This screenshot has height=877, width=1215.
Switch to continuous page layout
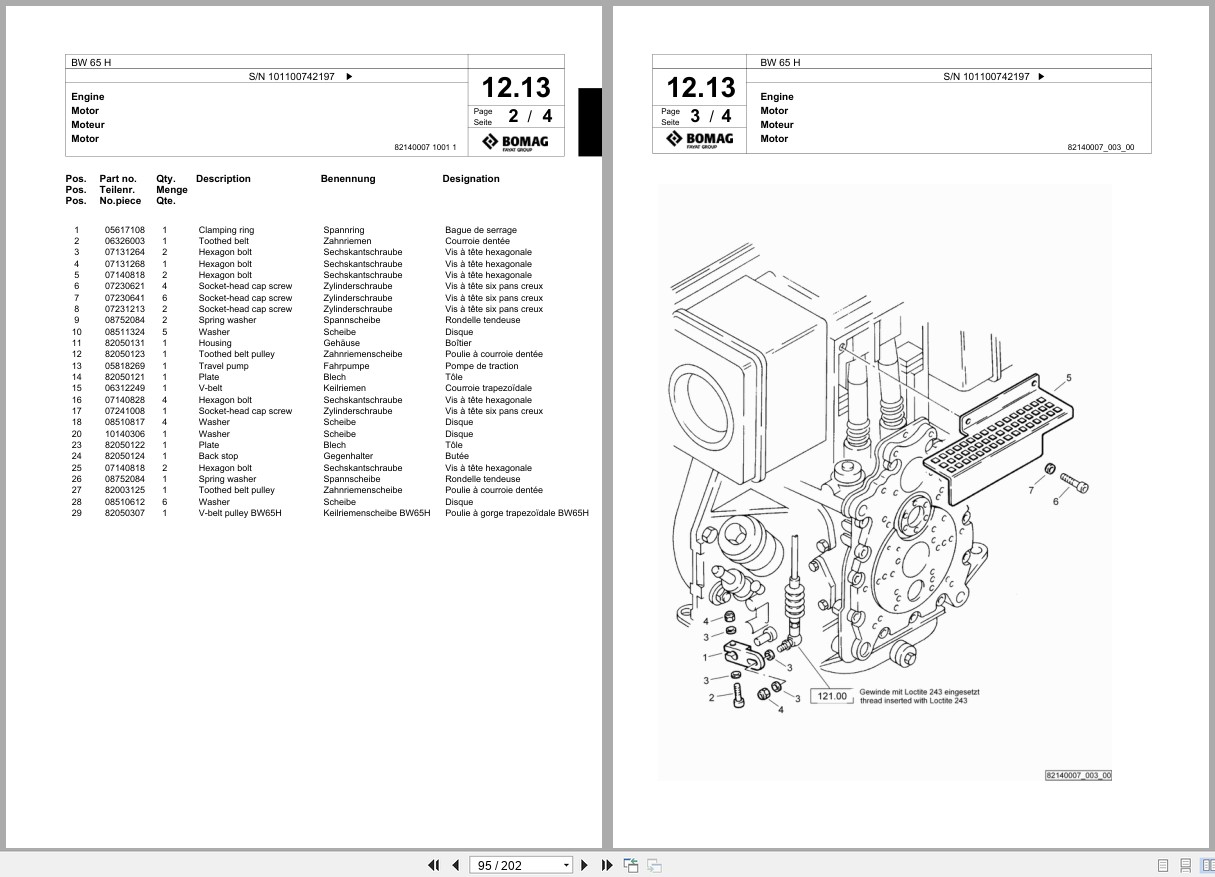(x=1185, y=865)
